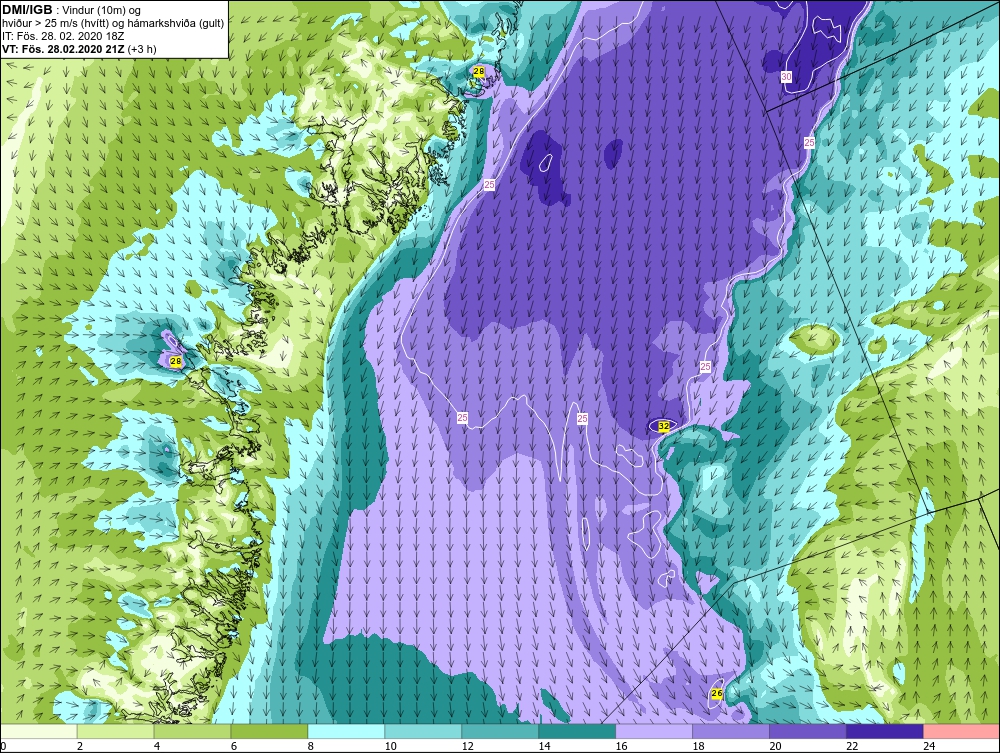Click the DMI/IGB title text
Image resolution: width=1000 pixels, height=753 pixels.
27,10
